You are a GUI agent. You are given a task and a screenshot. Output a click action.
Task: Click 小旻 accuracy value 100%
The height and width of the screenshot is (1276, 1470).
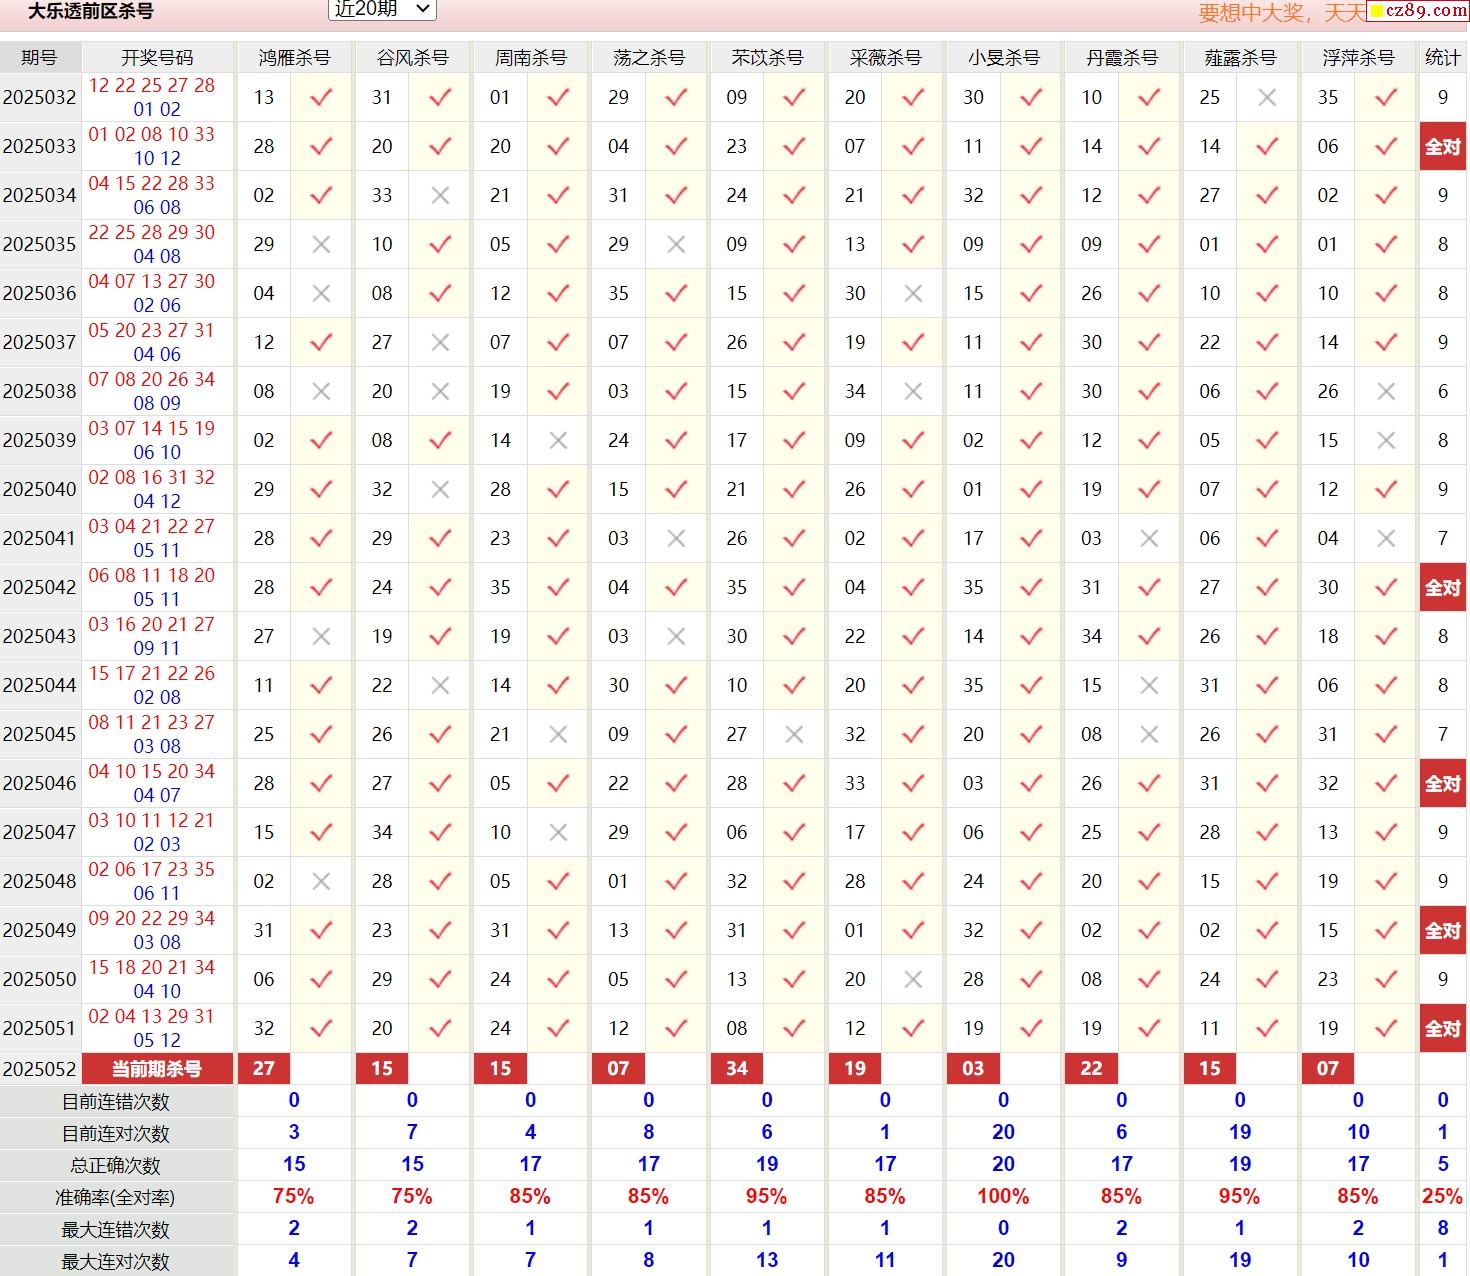(1003, 1197)
